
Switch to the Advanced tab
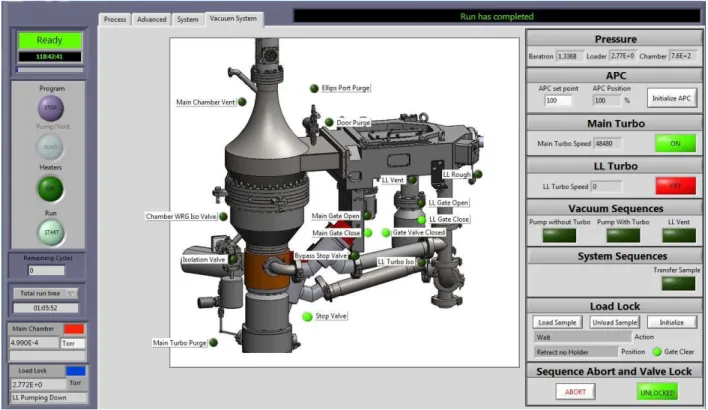pos(152,19)
